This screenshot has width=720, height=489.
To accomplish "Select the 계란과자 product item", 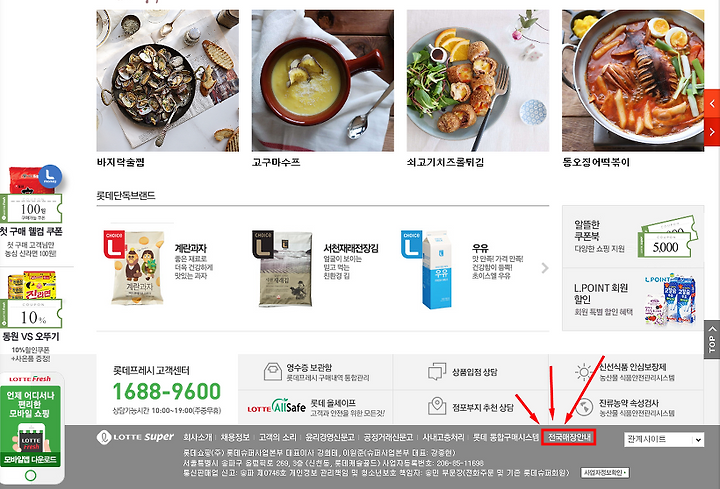I will coord(158,268).
